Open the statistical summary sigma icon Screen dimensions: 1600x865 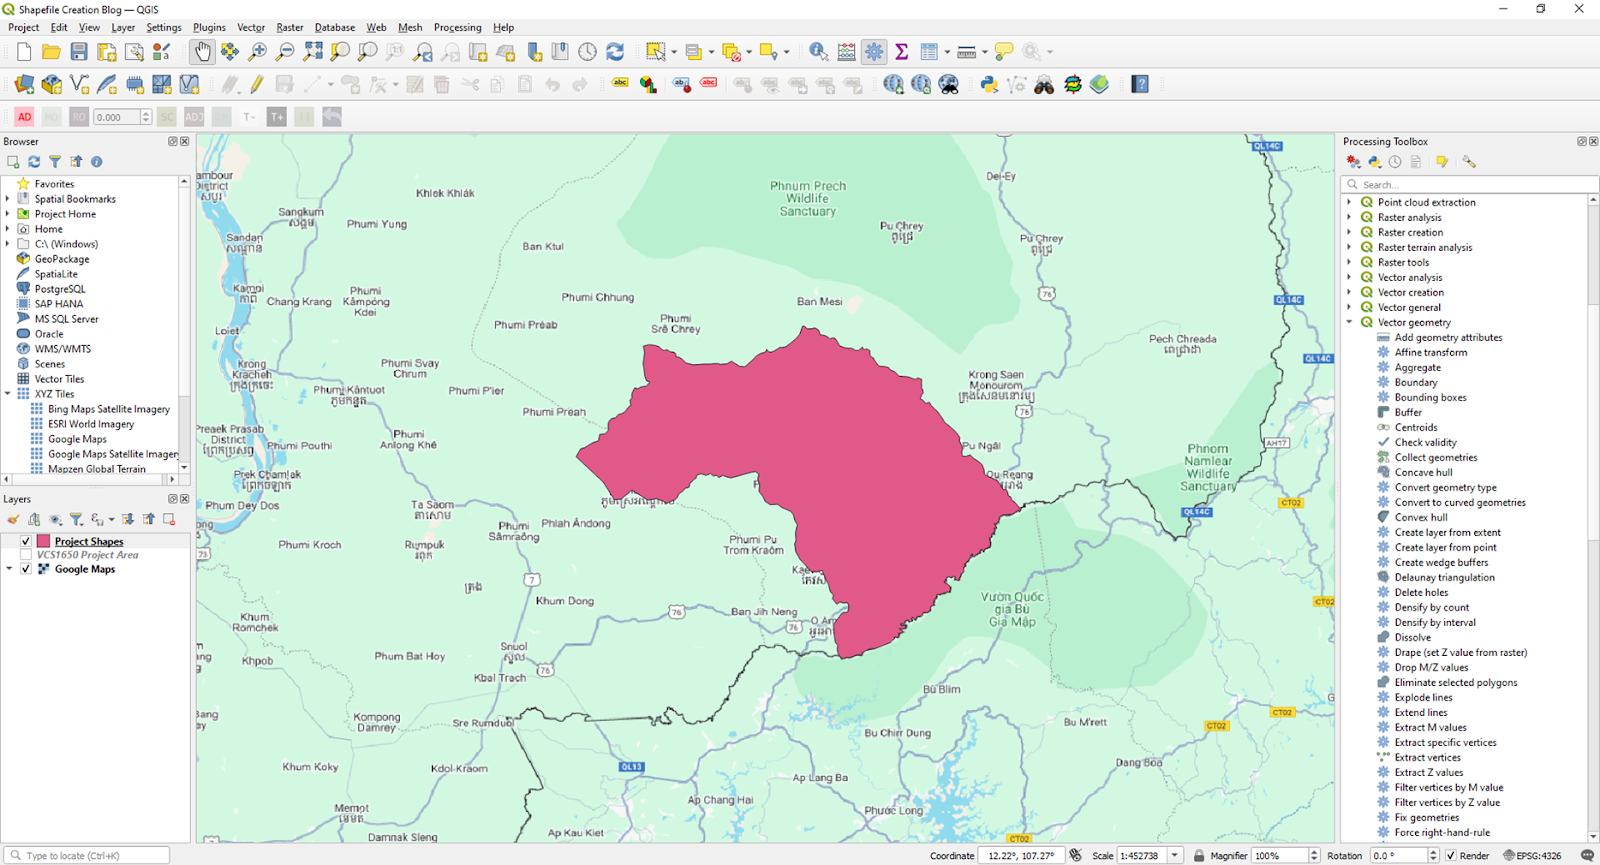pyautogui.click(x=901, y=52)
